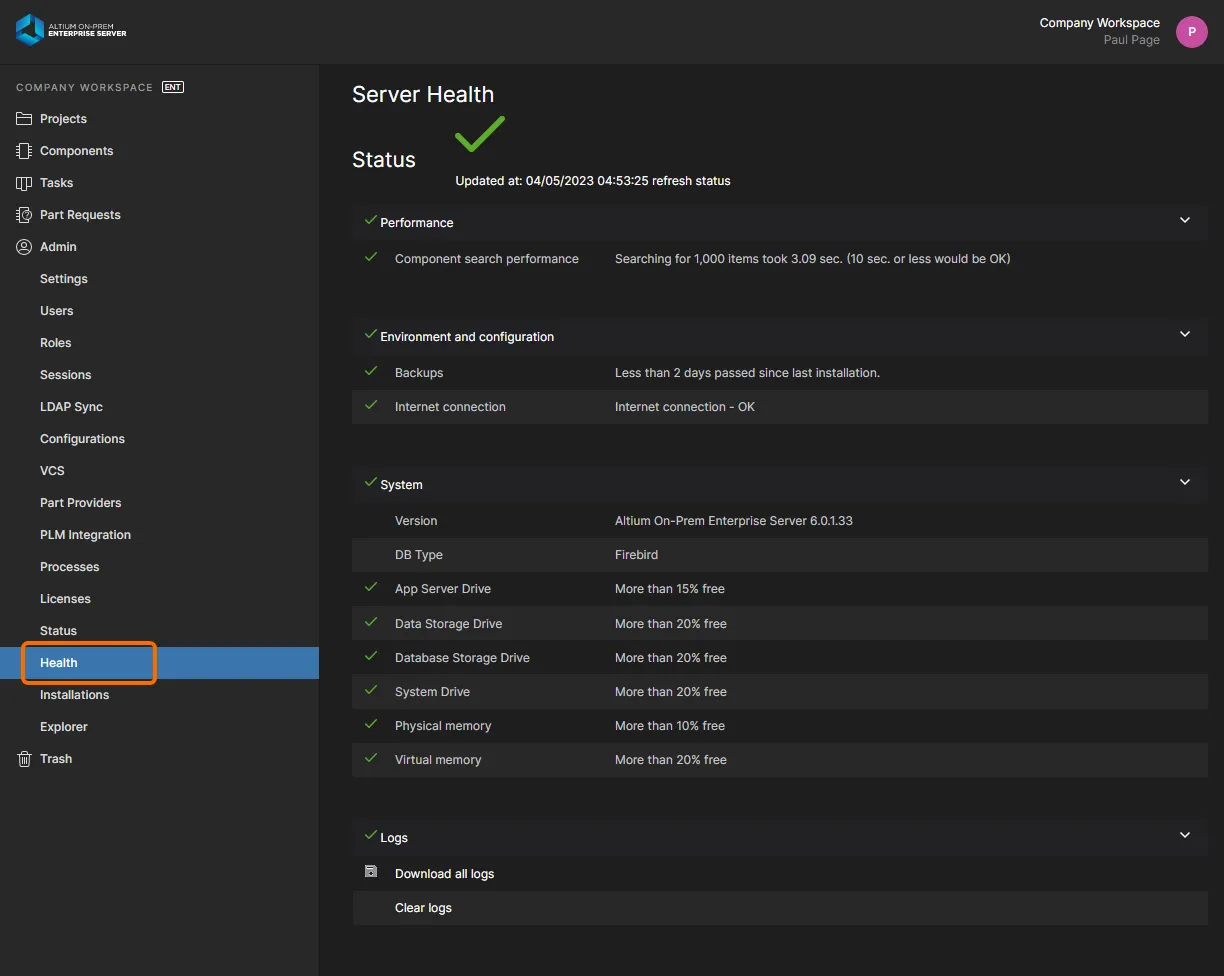Click the Part Requests icon
Screen dimensions: 1224x976
[24, 215]
